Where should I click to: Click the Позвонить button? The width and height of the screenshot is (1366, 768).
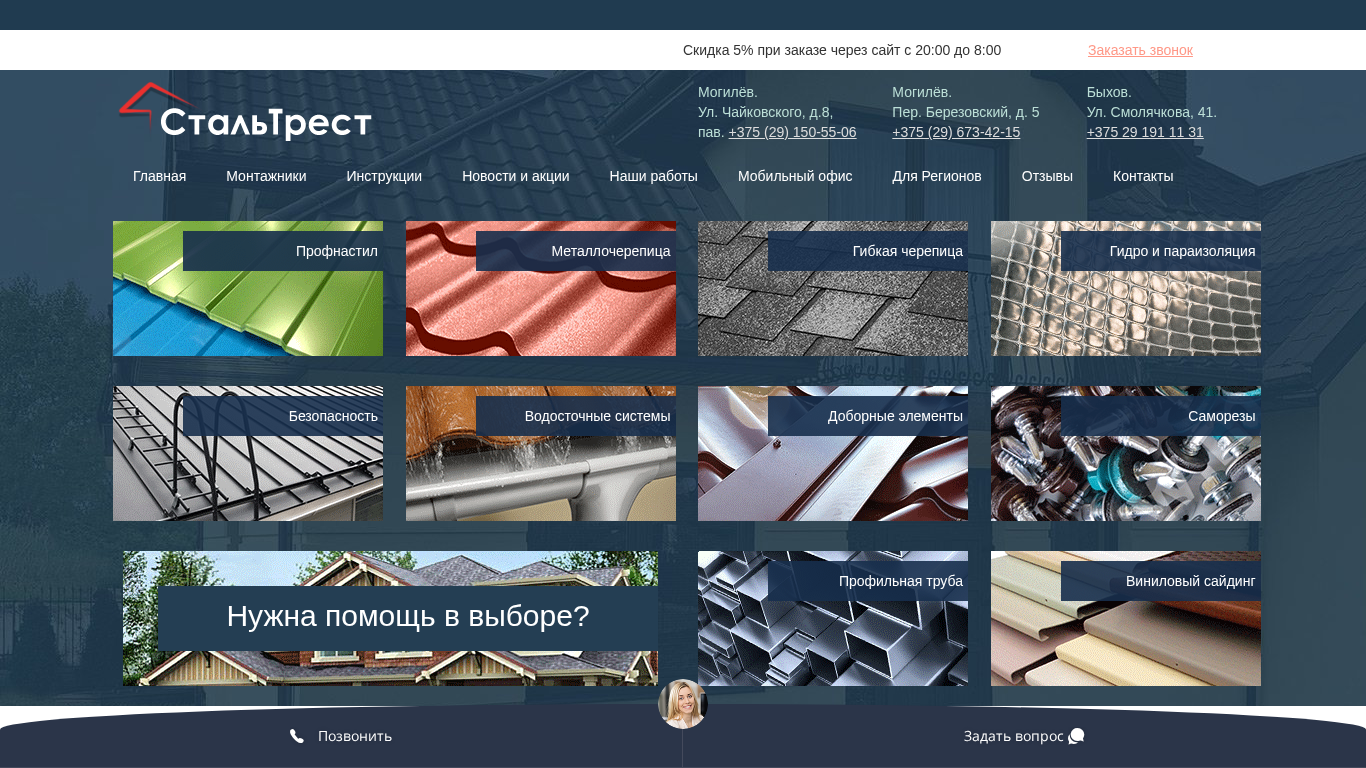[x=341, y=737]
